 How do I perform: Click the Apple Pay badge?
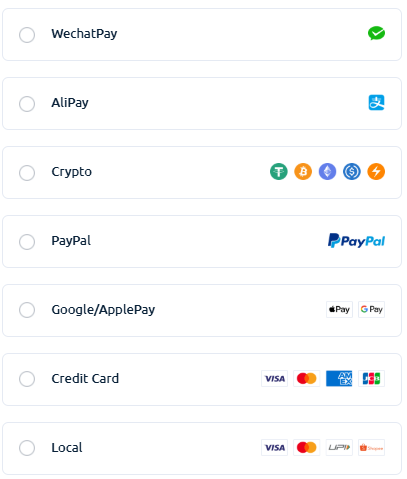339,309
